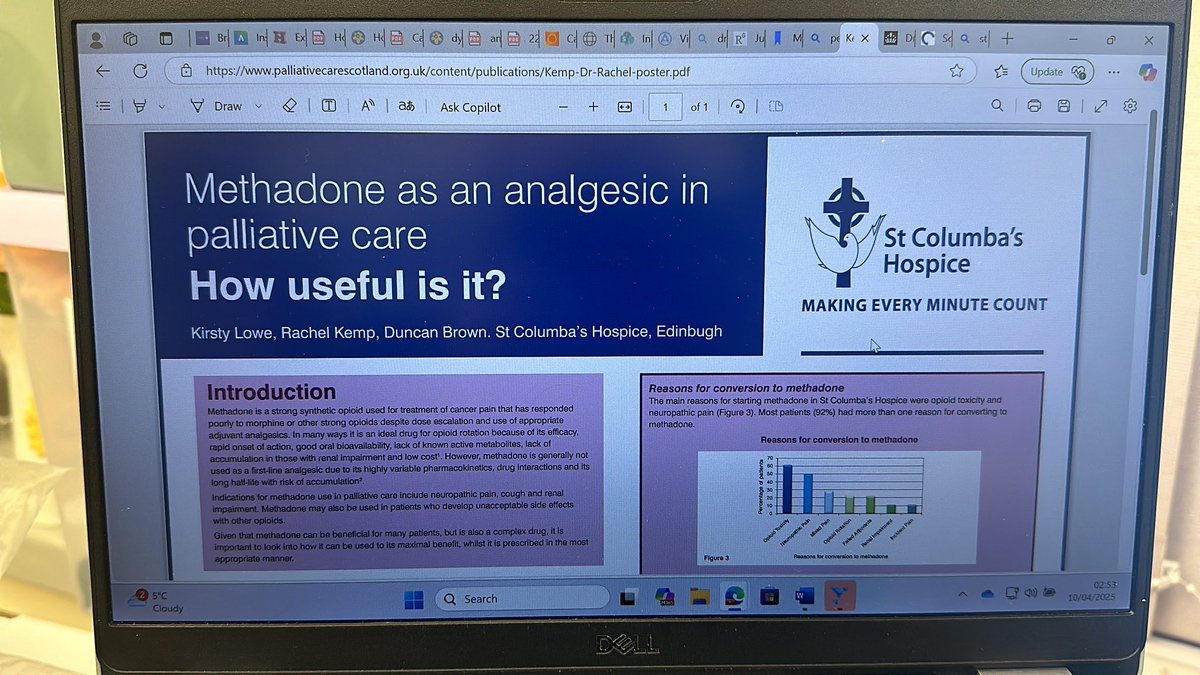Select the Draw tool

click(217, 106)
